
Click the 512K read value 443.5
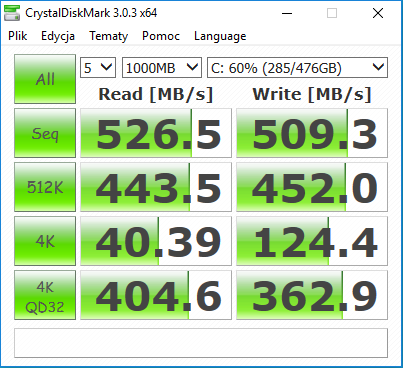tap(156, 187)
